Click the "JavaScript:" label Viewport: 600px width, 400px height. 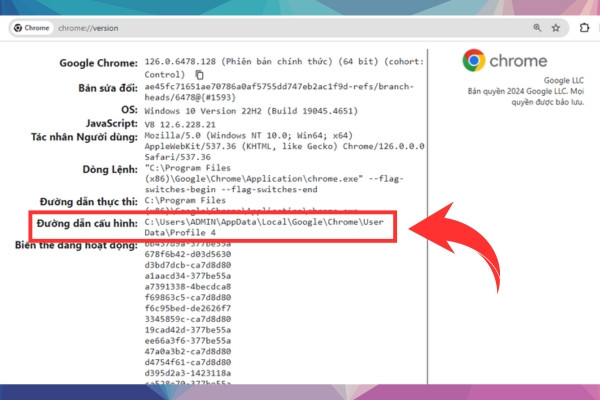pyautogui.click(x=112, y=124)
